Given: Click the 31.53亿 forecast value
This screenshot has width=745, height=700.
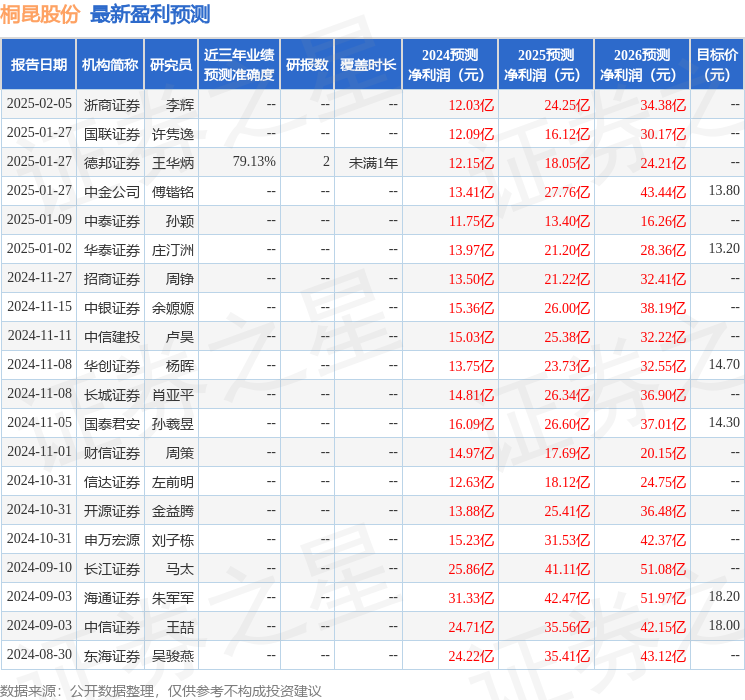Looking at the screenshot, I should [567, 540].
